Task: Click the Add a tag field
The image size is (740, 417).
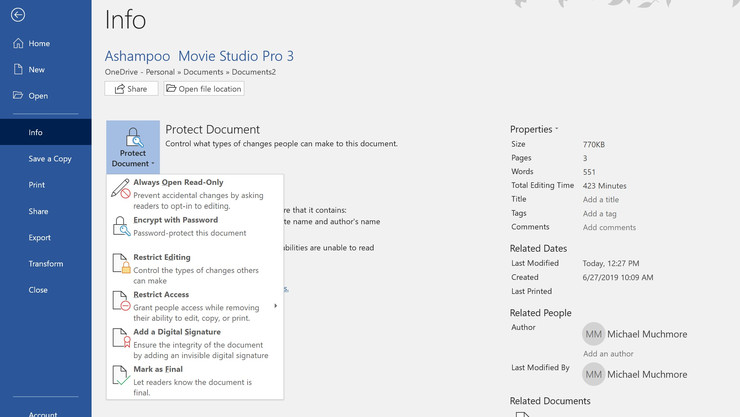Action: (x=600, y=213)
